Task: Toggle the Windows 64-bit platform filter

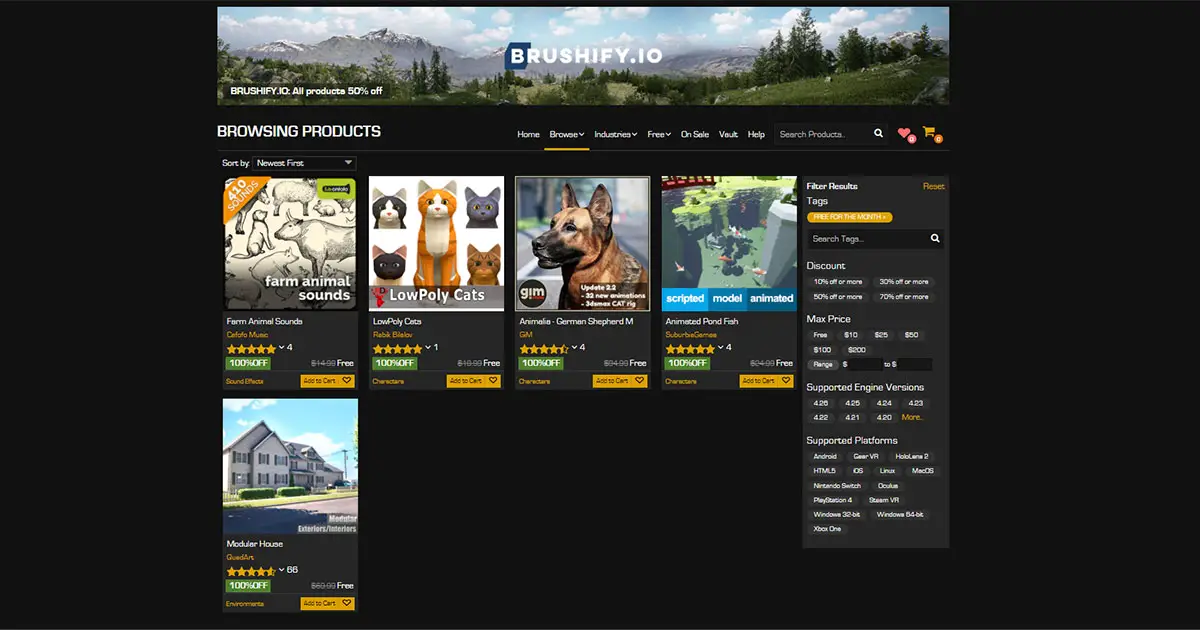Action: tap(900, 514)
